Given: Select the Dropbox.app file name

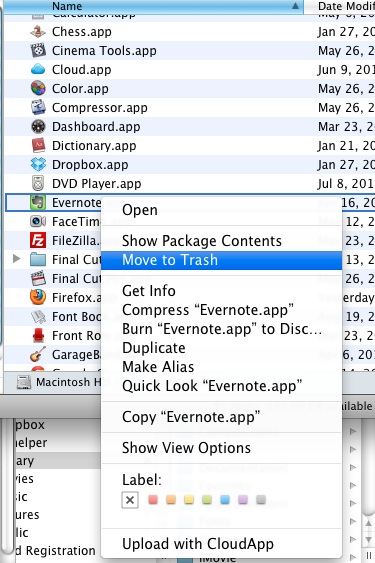Looking at the screenshot, I should tap(90, 165).
